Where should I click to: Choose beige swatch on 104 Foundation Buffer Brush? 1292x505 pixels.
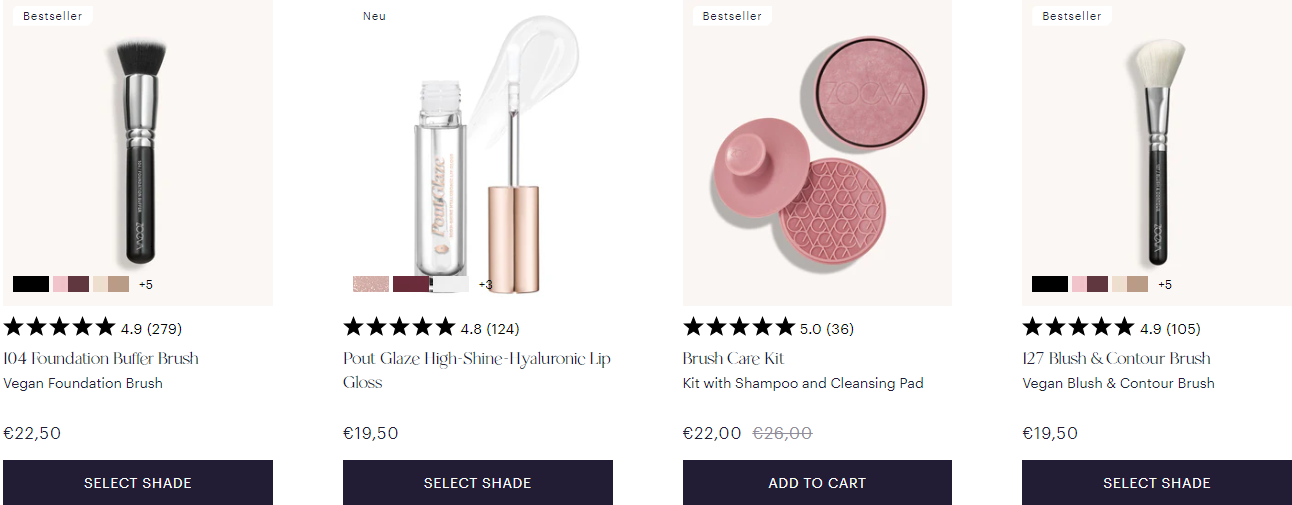(x=111, y=284)
